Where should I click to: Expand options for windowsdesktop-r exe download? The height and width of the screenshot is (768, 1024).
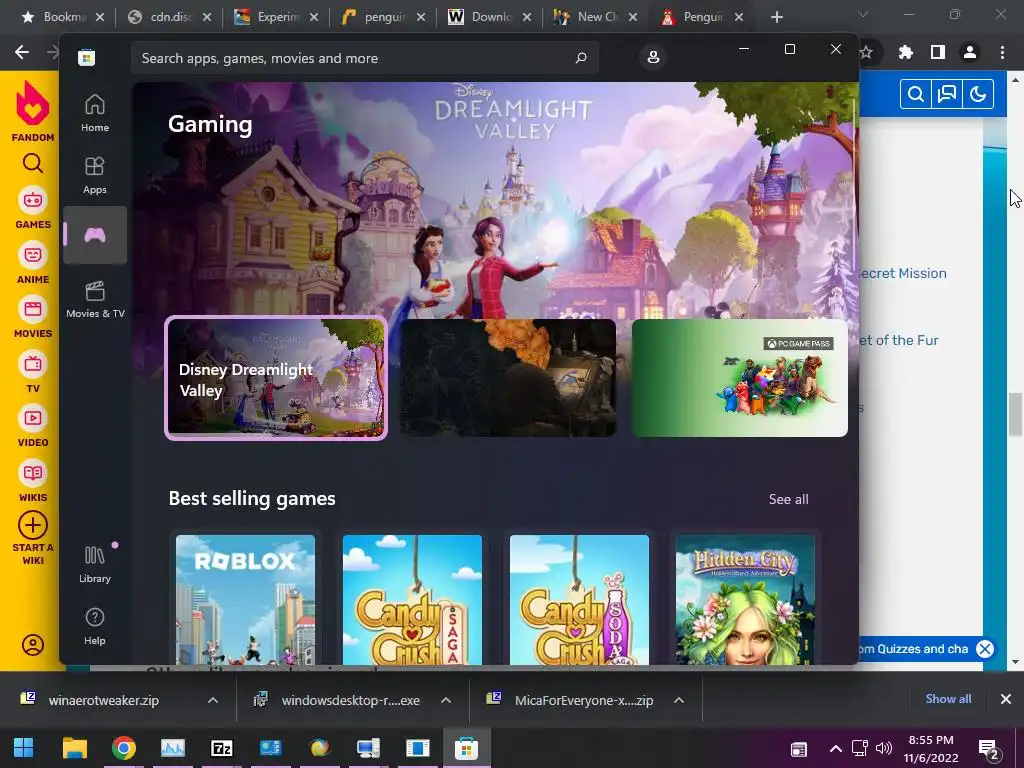pos(446,700)
